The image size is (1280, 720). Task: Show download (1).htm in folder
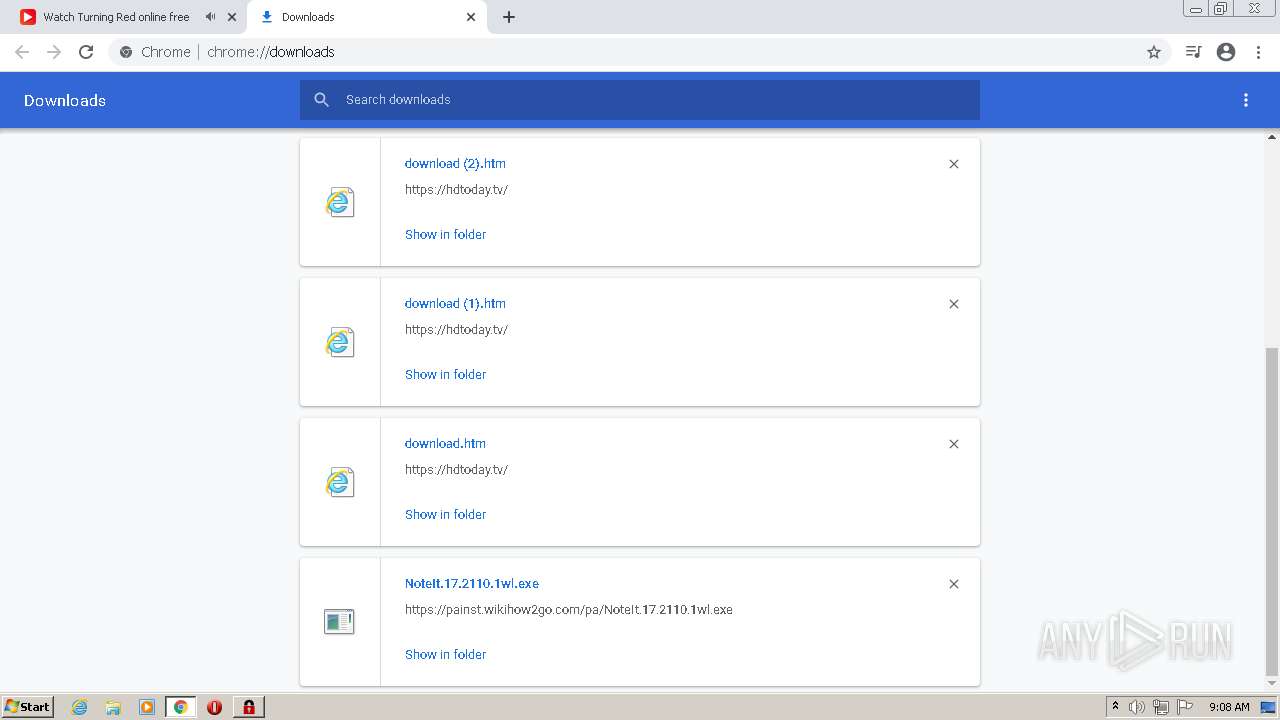(445, 374)
